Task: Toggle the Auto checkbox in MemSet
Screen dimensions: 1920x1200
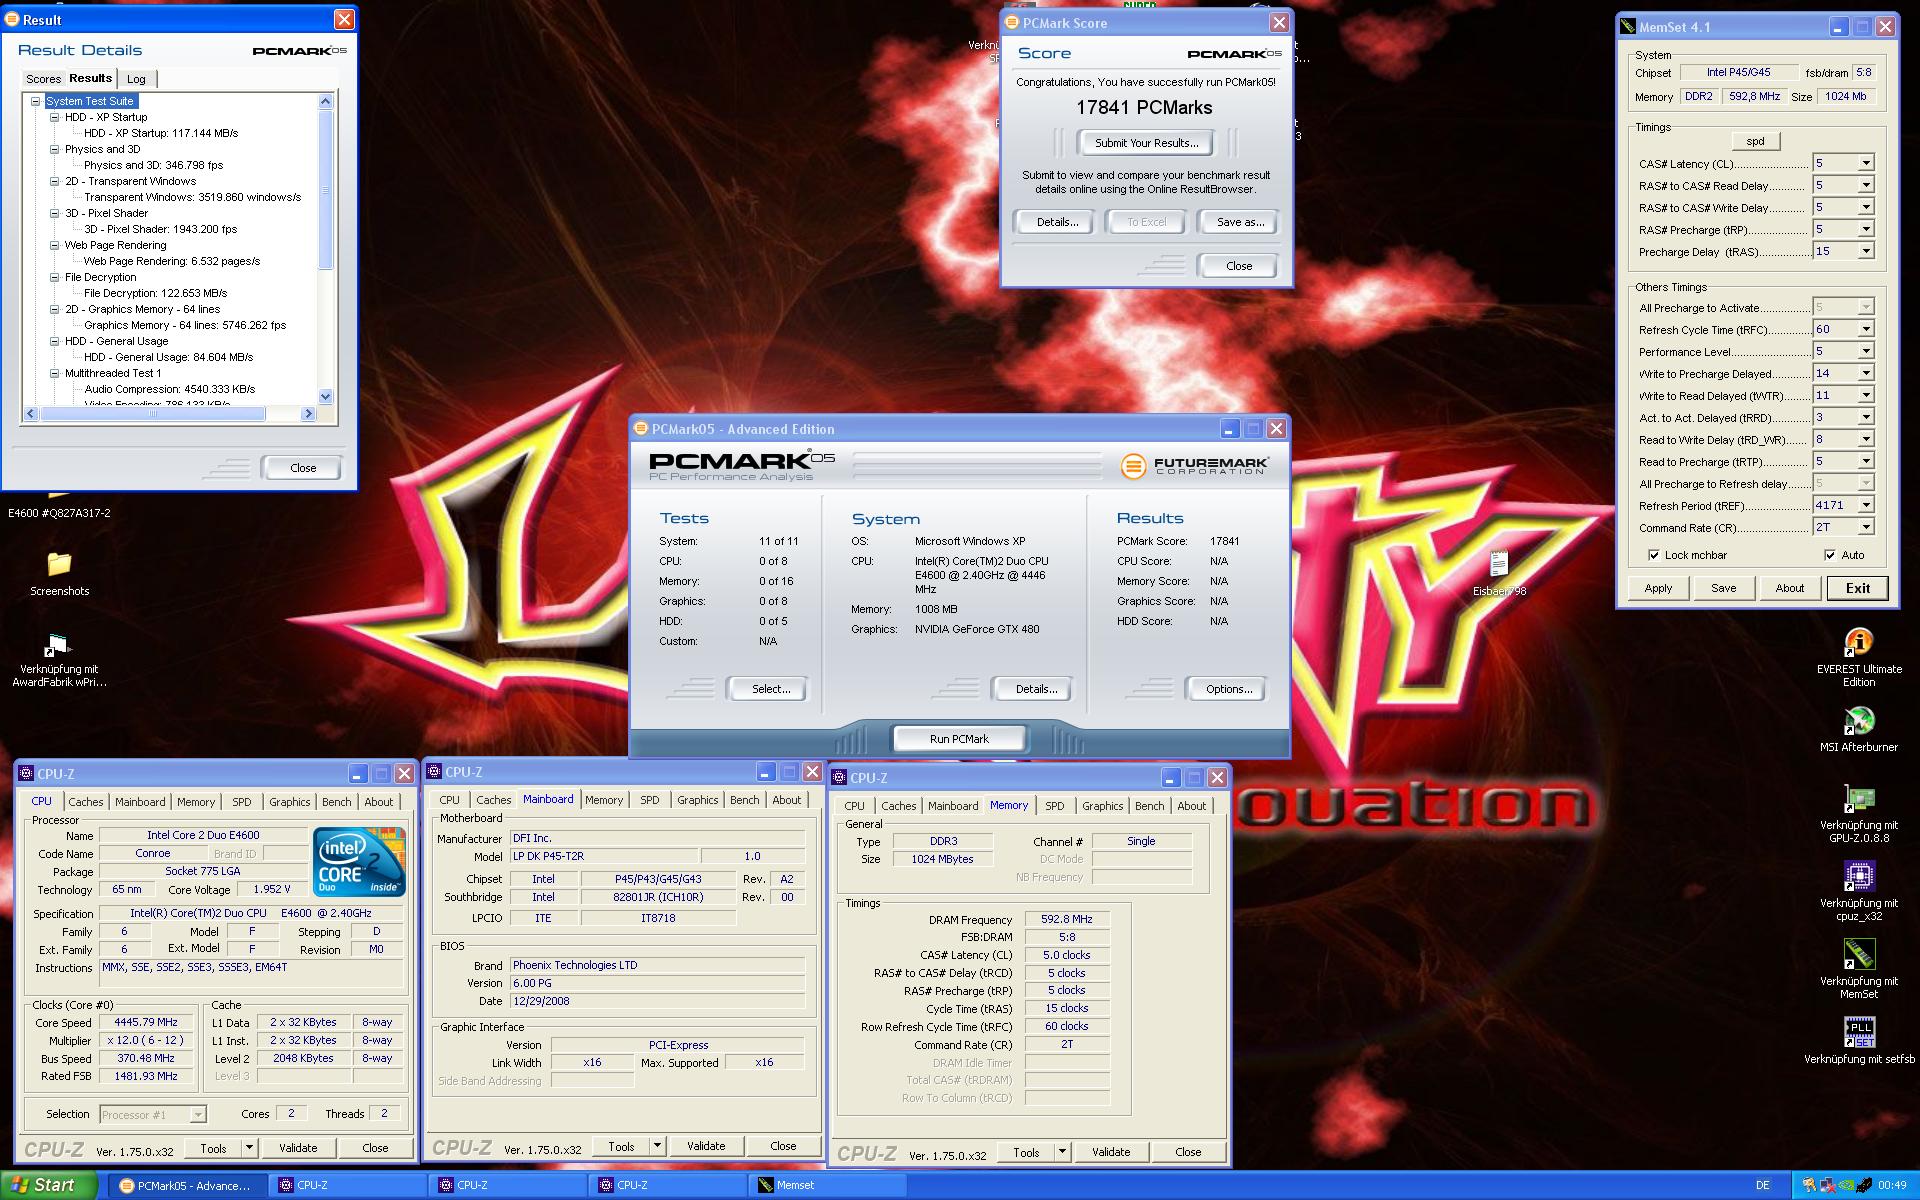Action: coord(1830,555)
